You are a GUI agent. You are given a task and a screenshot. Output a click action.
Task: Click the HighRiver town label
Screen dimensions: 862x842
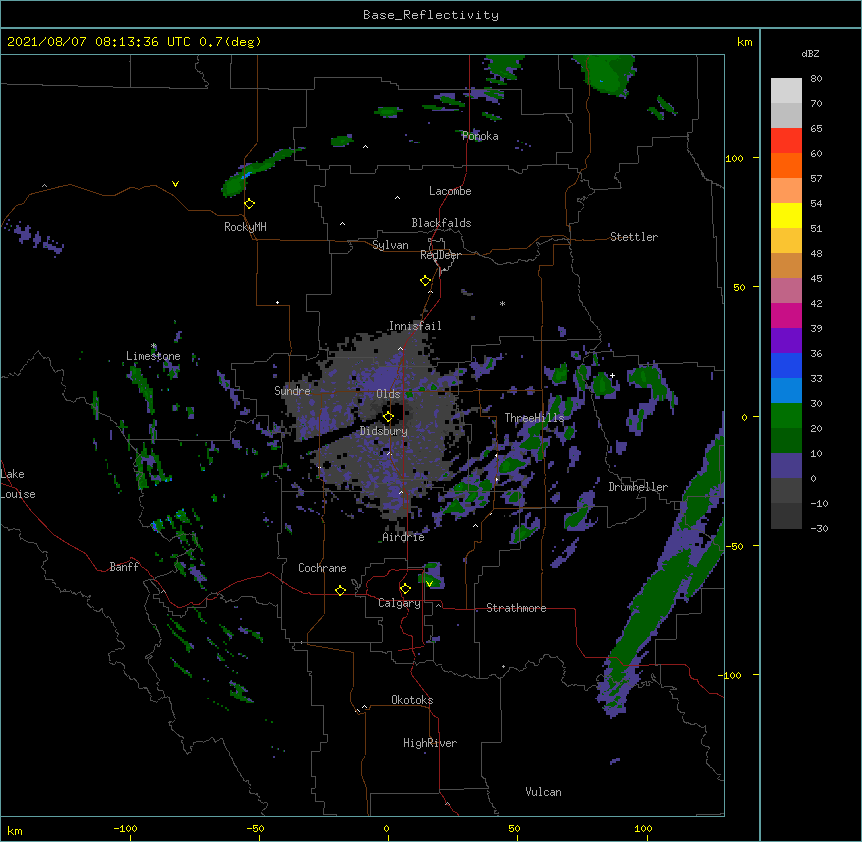click(430, 743)
